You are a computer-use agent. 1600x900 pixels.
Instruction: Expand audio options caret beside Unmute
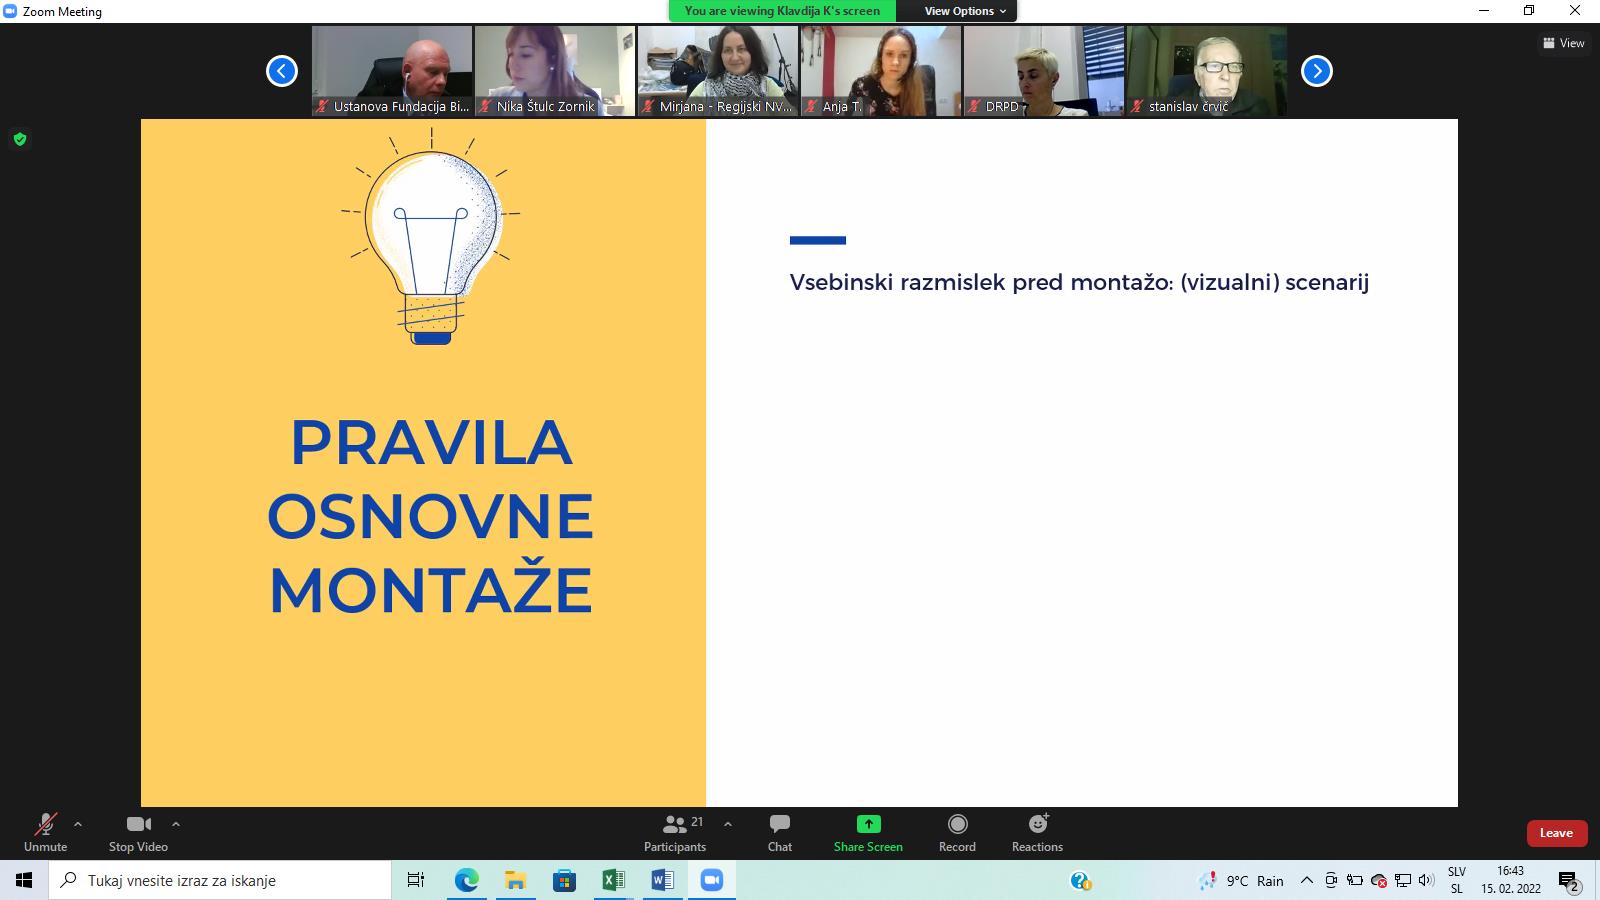(x=78, y=824)
